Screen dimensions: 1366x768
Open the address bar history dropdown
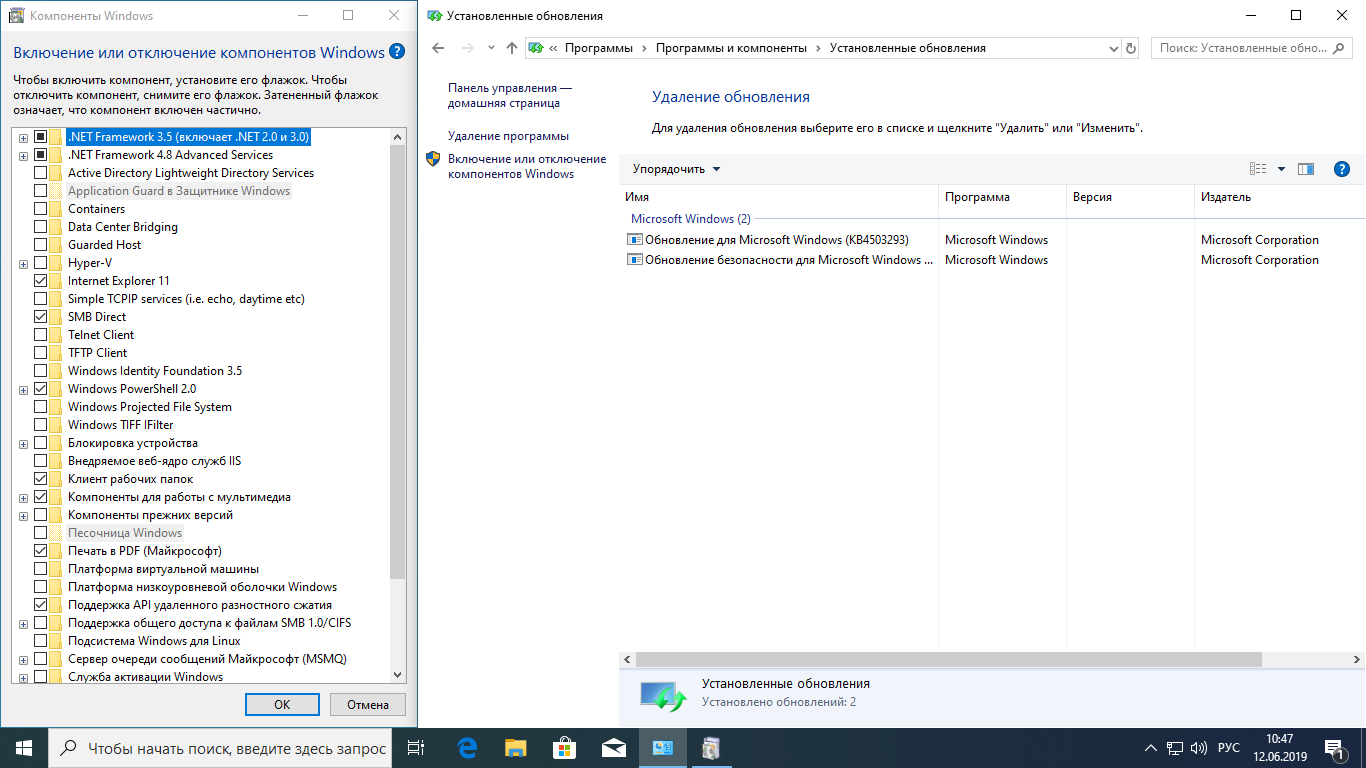pyautogui.click(x=1114, y=48)
